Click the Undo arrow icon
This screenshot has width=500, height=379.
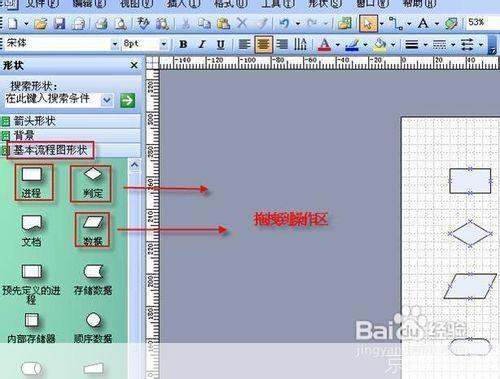click(x=284, y=23)
